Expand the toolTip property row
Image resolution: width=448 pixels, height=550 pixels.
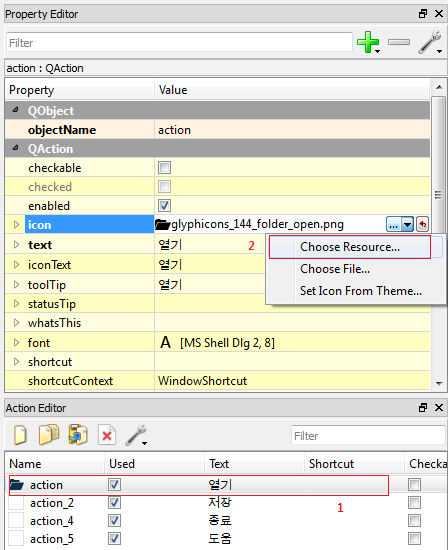point(16,285)
